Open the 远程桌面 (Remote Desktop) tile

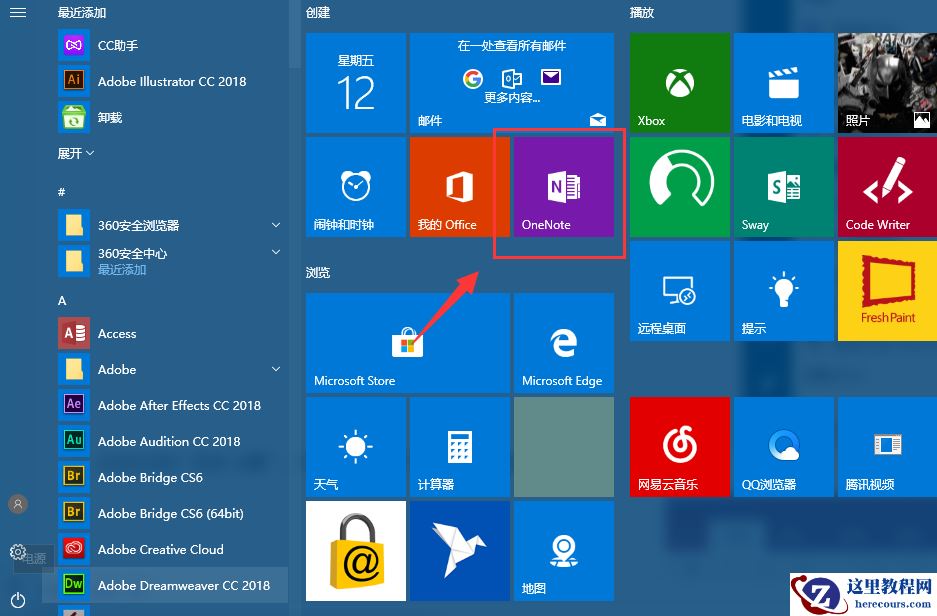679,291
